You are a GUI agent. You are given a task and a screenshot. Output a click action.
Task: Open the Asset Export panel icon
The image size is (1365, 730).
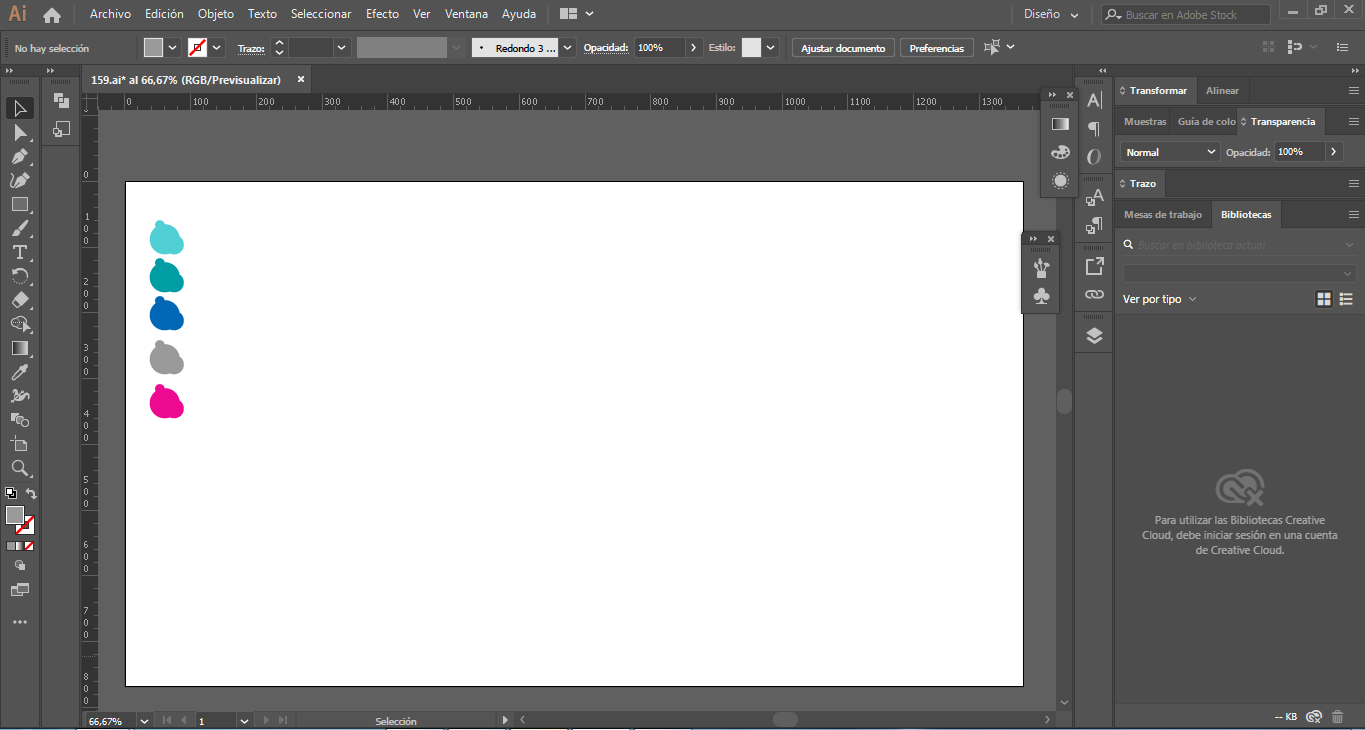tap(1094, 266)
